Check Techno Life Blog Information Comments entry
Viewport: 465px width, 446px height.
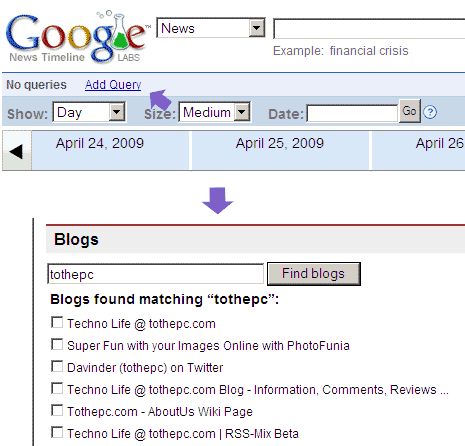tap(57, 388)
